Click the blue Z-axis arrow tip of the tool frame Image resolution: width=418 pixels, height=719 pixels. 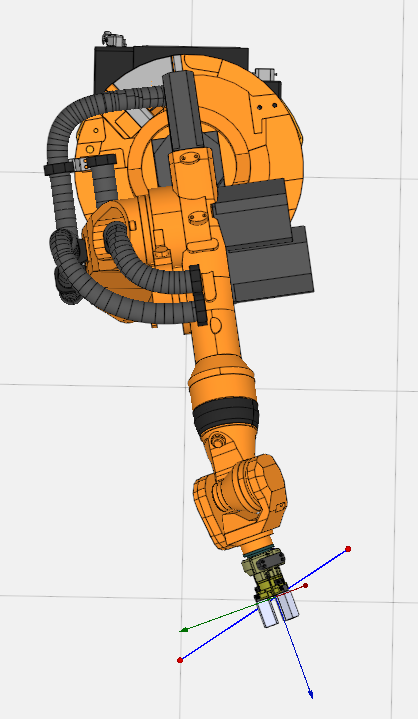tap(311, 694)
